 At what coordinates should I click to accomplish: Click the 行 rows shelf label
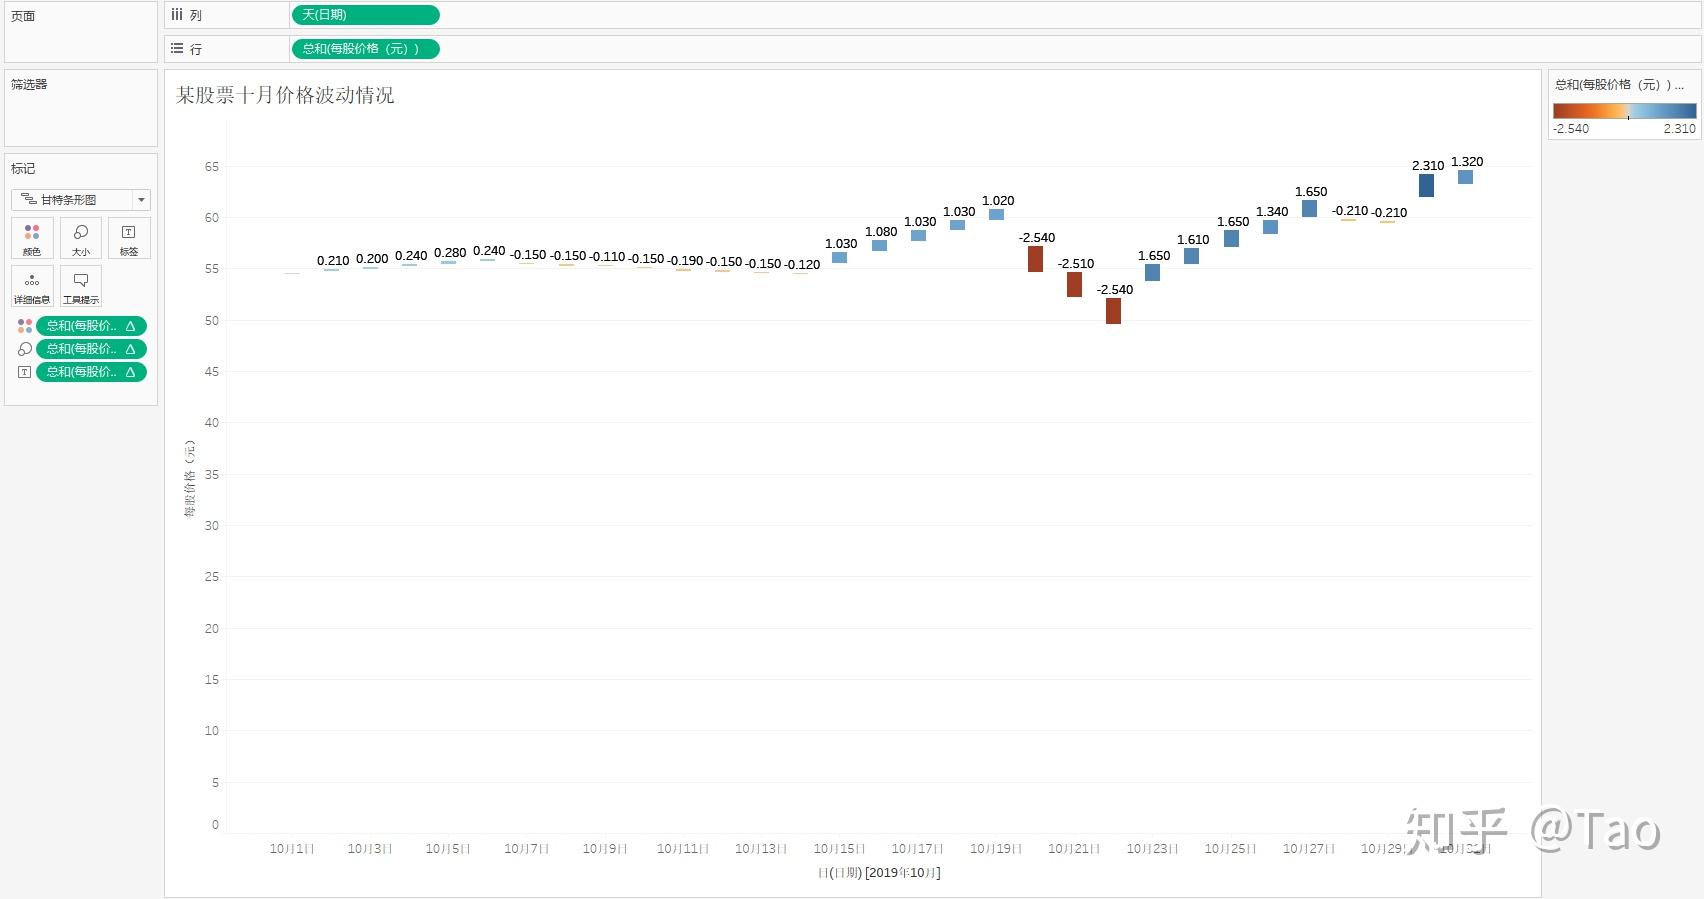(x=196, y=49)
